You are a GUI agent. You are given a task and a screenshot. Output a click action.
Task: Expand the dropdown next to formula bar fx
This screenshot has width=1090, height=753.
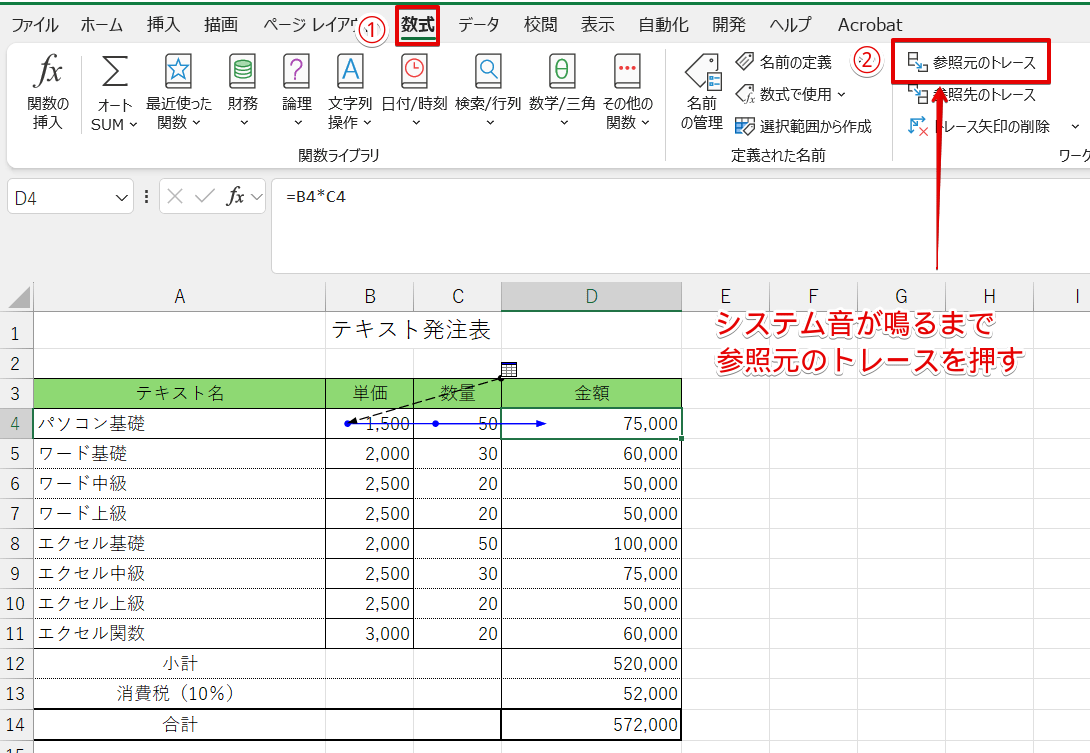tap(257, 197)
